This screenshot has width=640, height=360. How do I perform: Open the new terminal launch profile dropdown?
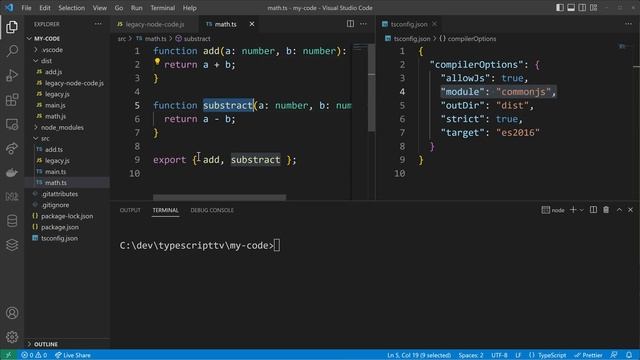(x=582, y=210)
